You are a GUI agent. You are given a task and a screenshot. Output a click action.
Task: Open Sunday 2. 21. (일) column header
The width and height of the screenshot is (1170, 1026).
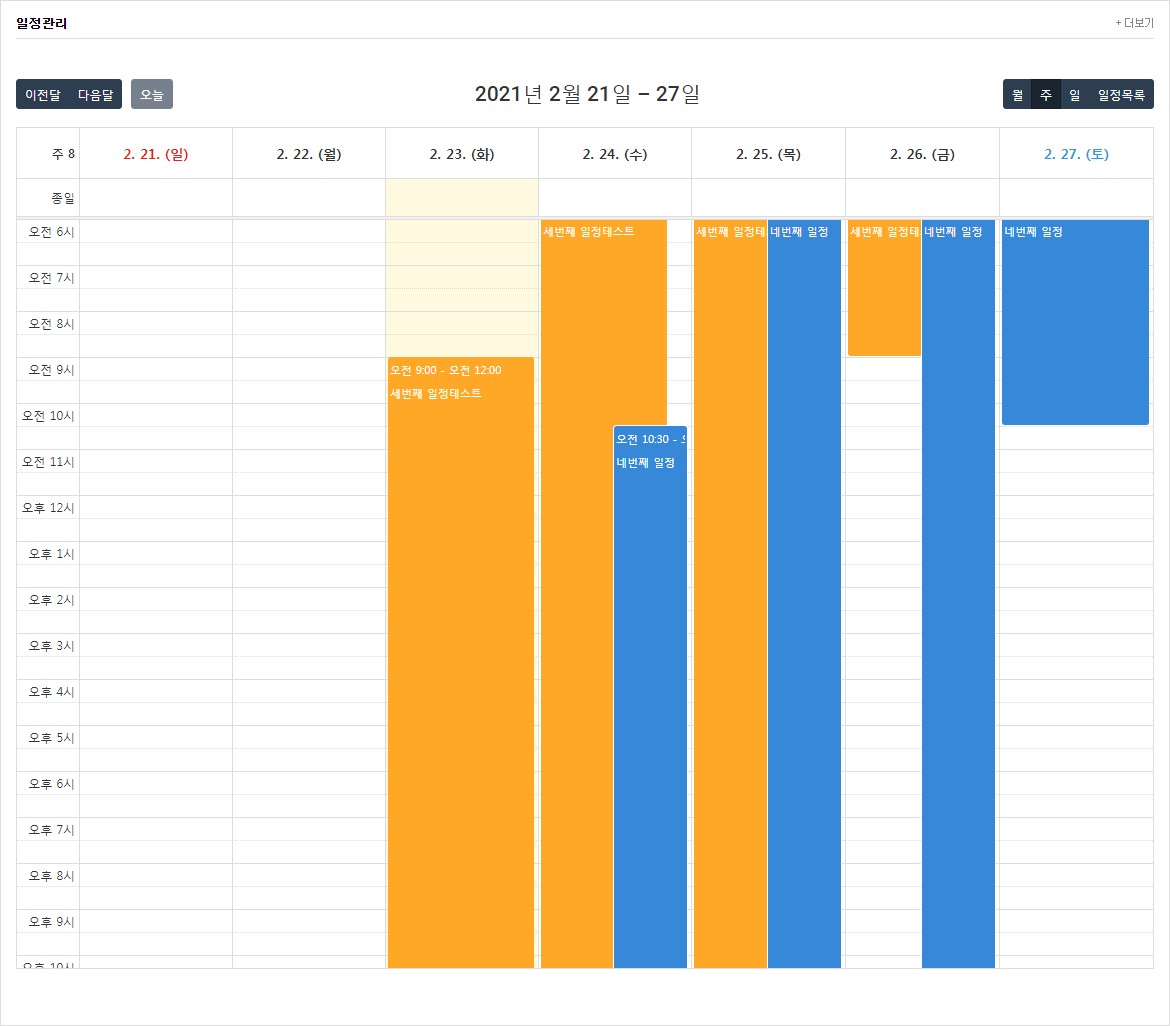click(x=156, y=154)
